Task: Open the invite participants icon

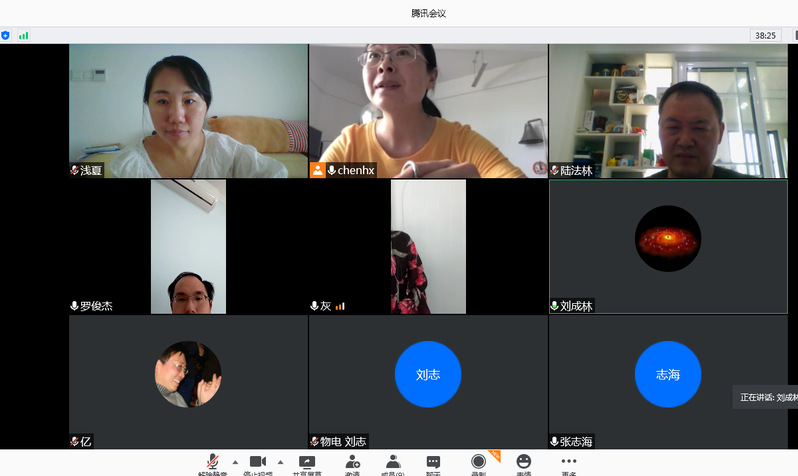Action: (353, 462)
